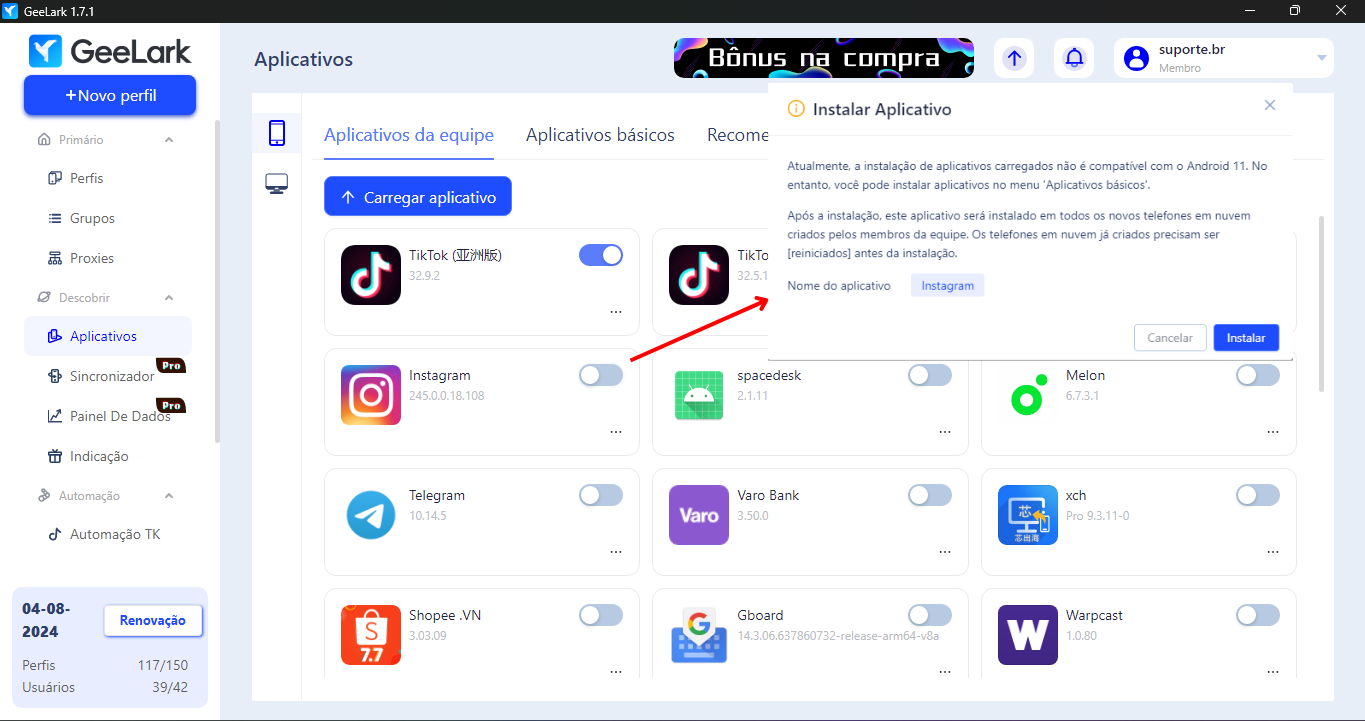Open more options for Melon card
Screen dimensions: 1365x721
pyautogui.click(x=1273, y=432)
